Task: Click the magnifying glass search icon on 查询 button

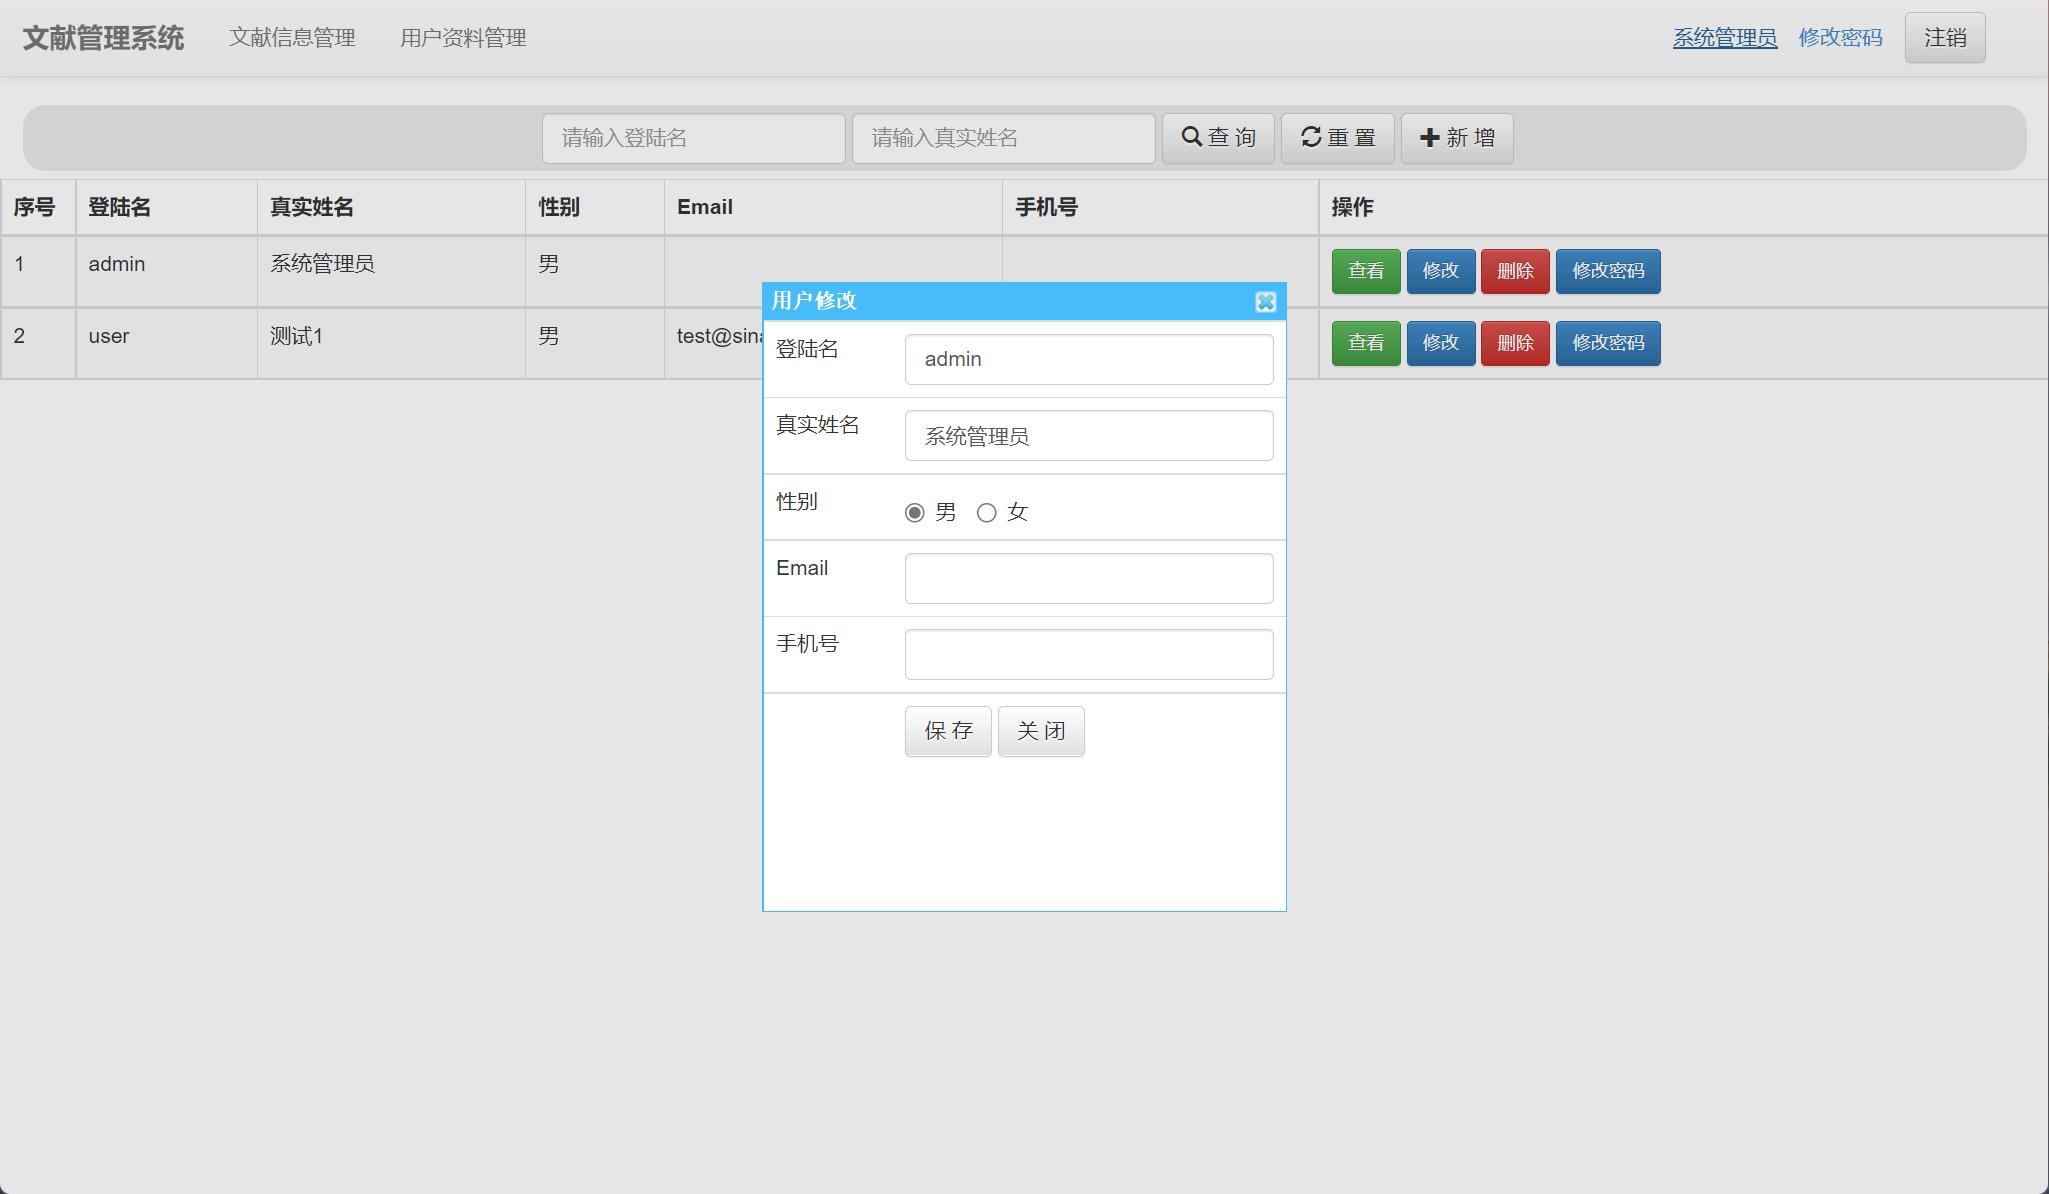Action: pyautogui.click(x=1191, y=138)
